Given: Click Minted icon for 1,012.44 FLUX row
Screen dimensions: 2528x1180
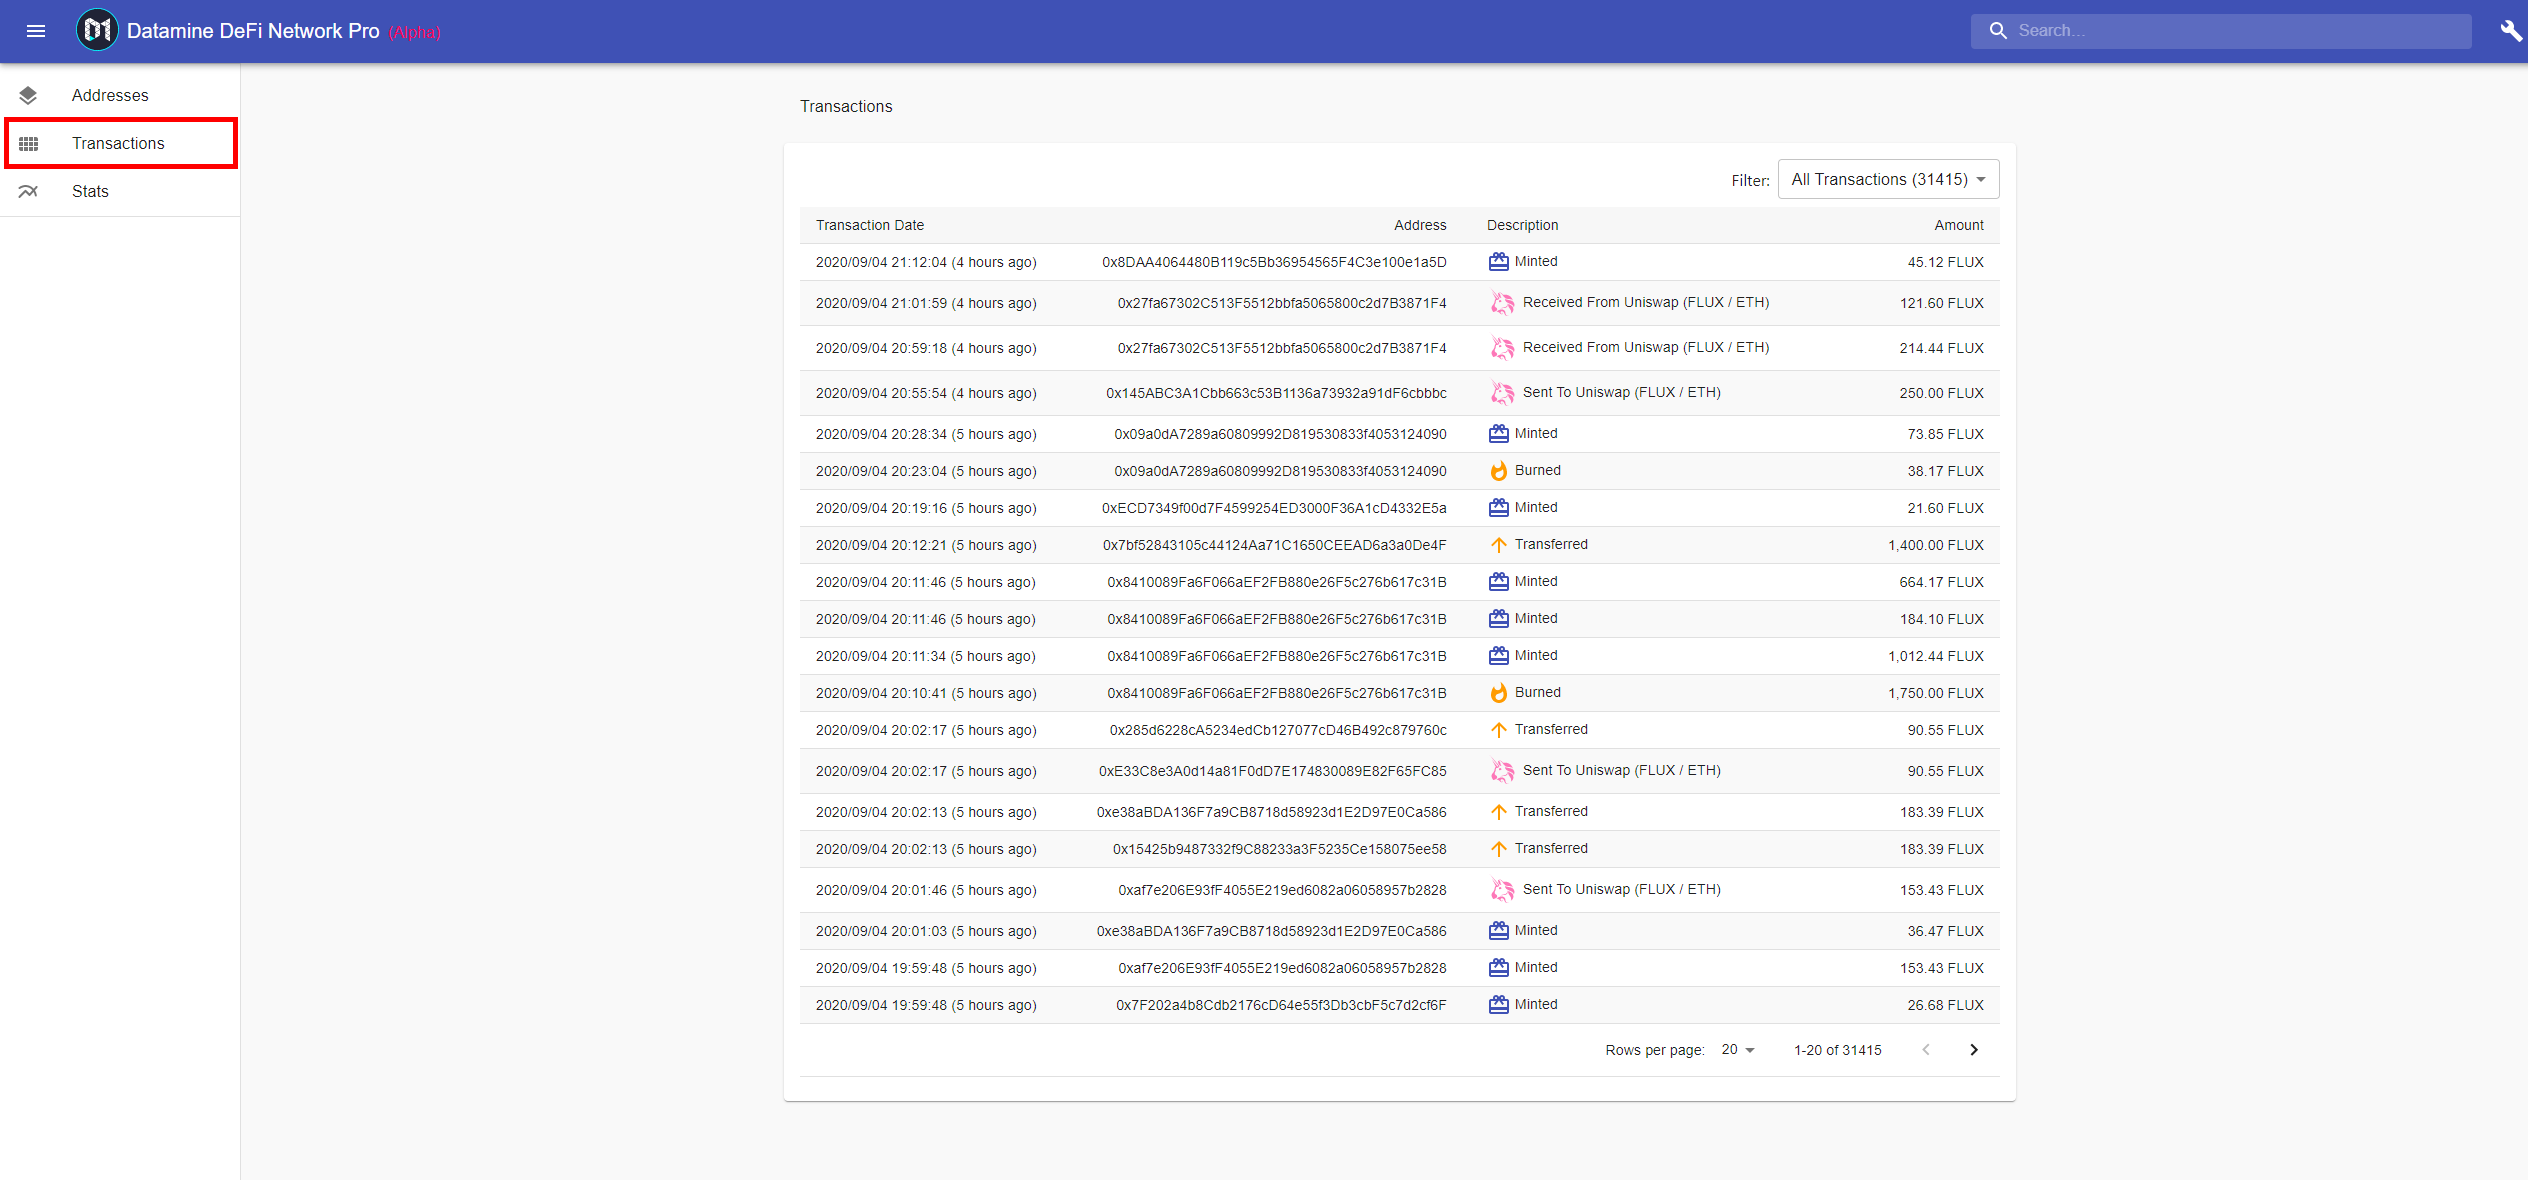Looking at the screenshot, I should coord(1498,655).
